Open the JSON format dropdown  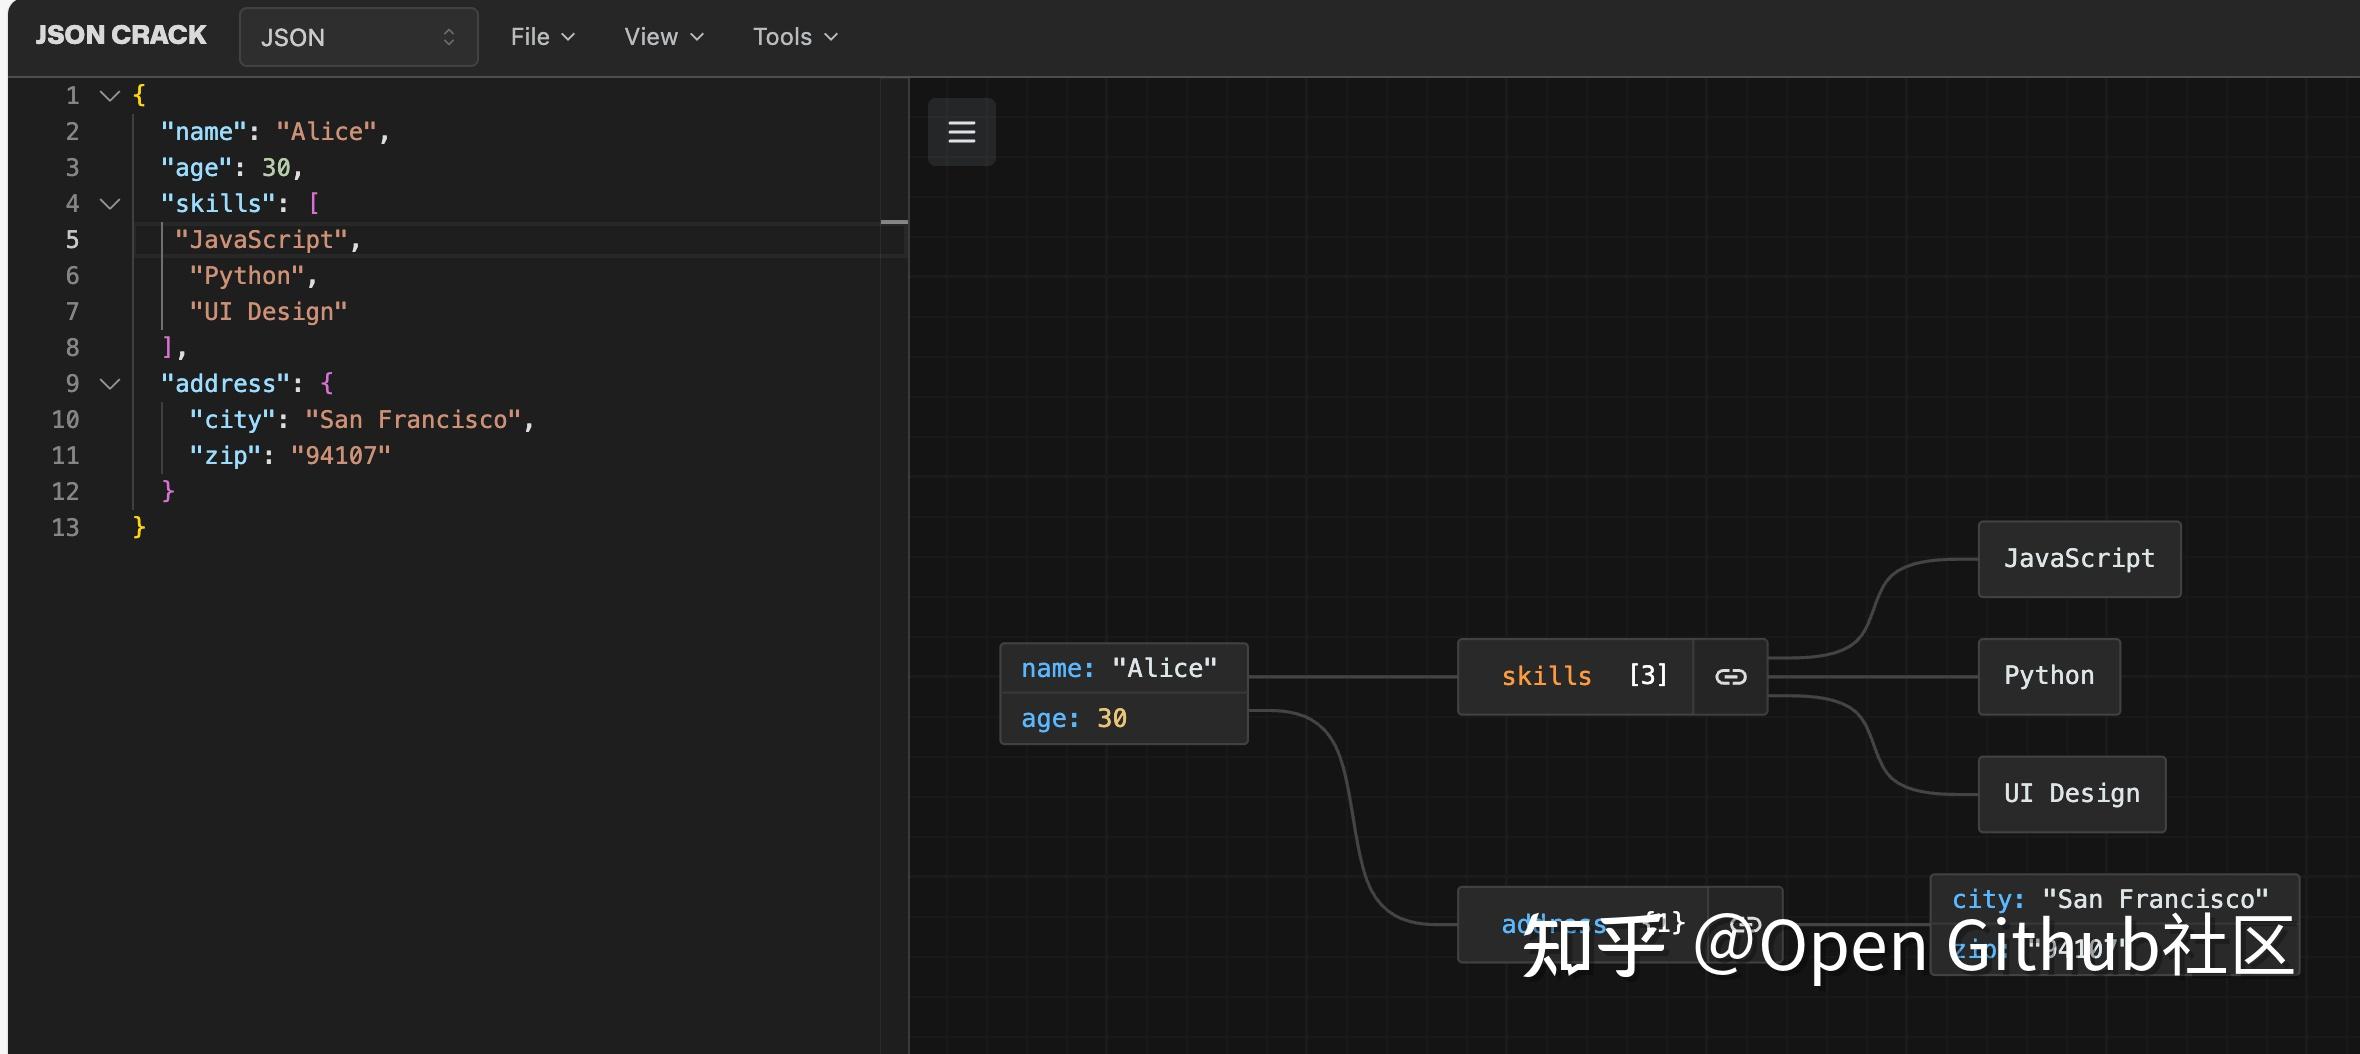coord(358,36)
